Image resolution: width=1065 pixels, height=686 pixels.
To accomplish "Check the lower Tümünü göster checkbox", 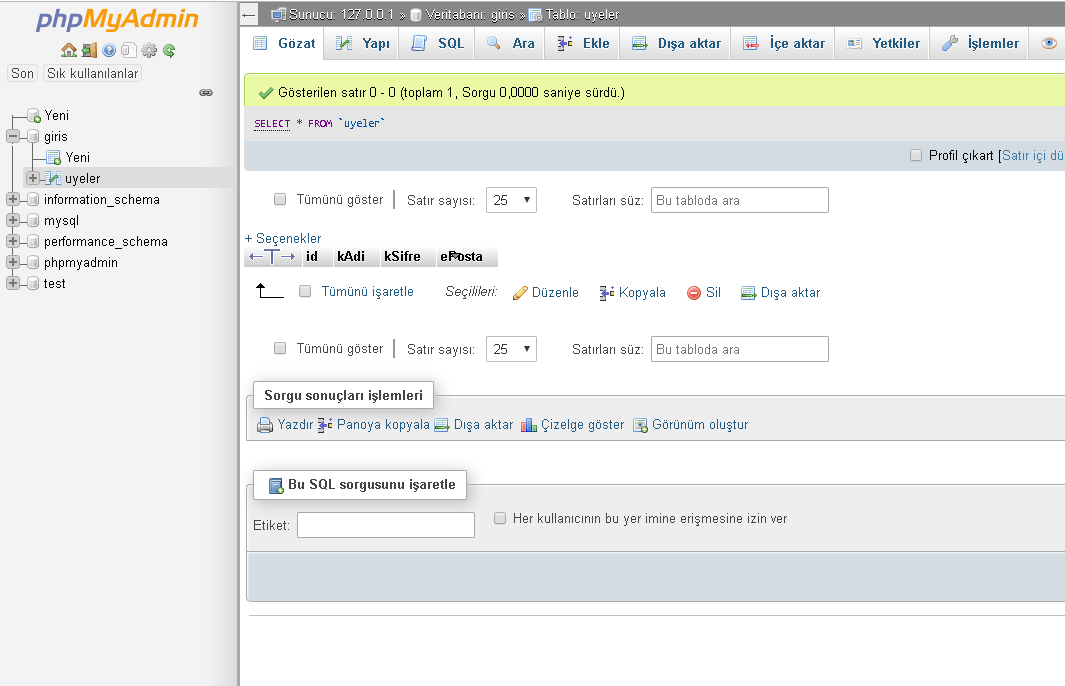I will click(280, 348).
